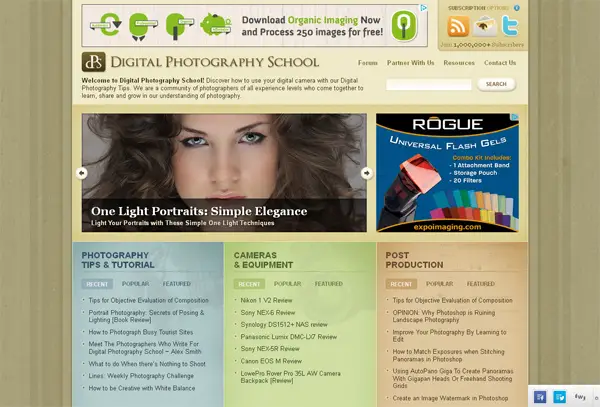Click the Twitter share icon in bottom bar
Image resolution: width=600 pixels, height=407 pixels.
560,397
